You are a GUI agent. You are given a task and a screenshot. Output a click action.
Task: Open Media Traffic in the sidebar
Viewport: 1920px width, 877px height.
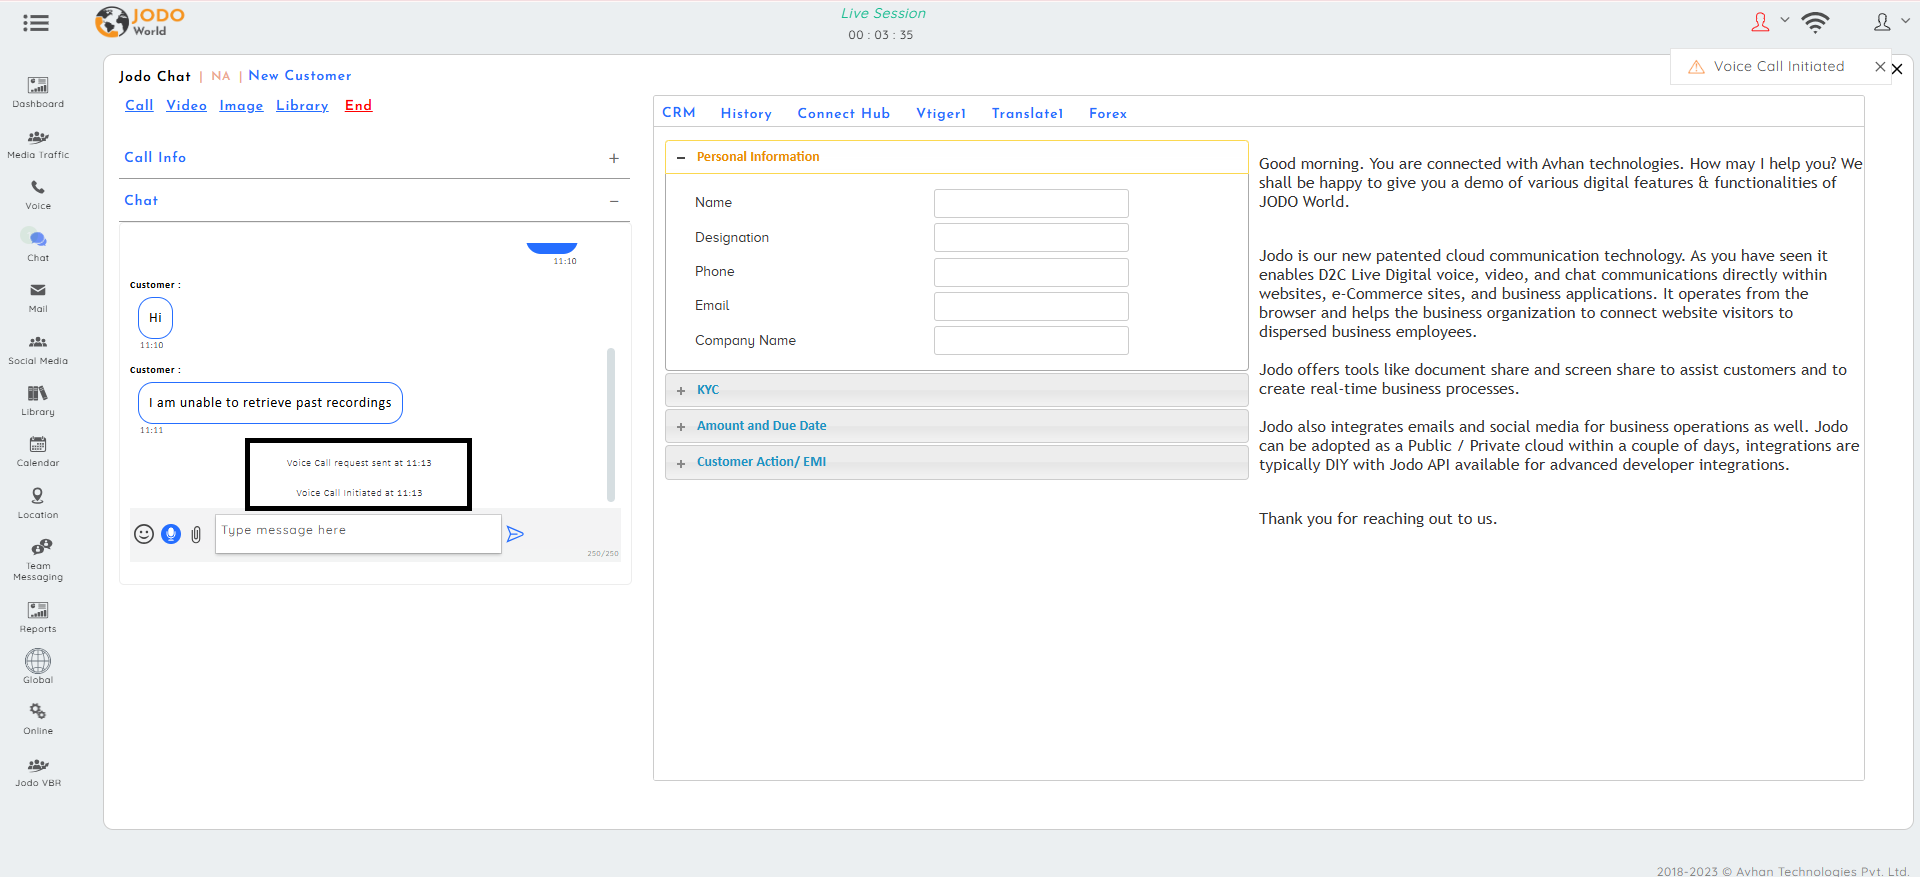tap(38, 144)
